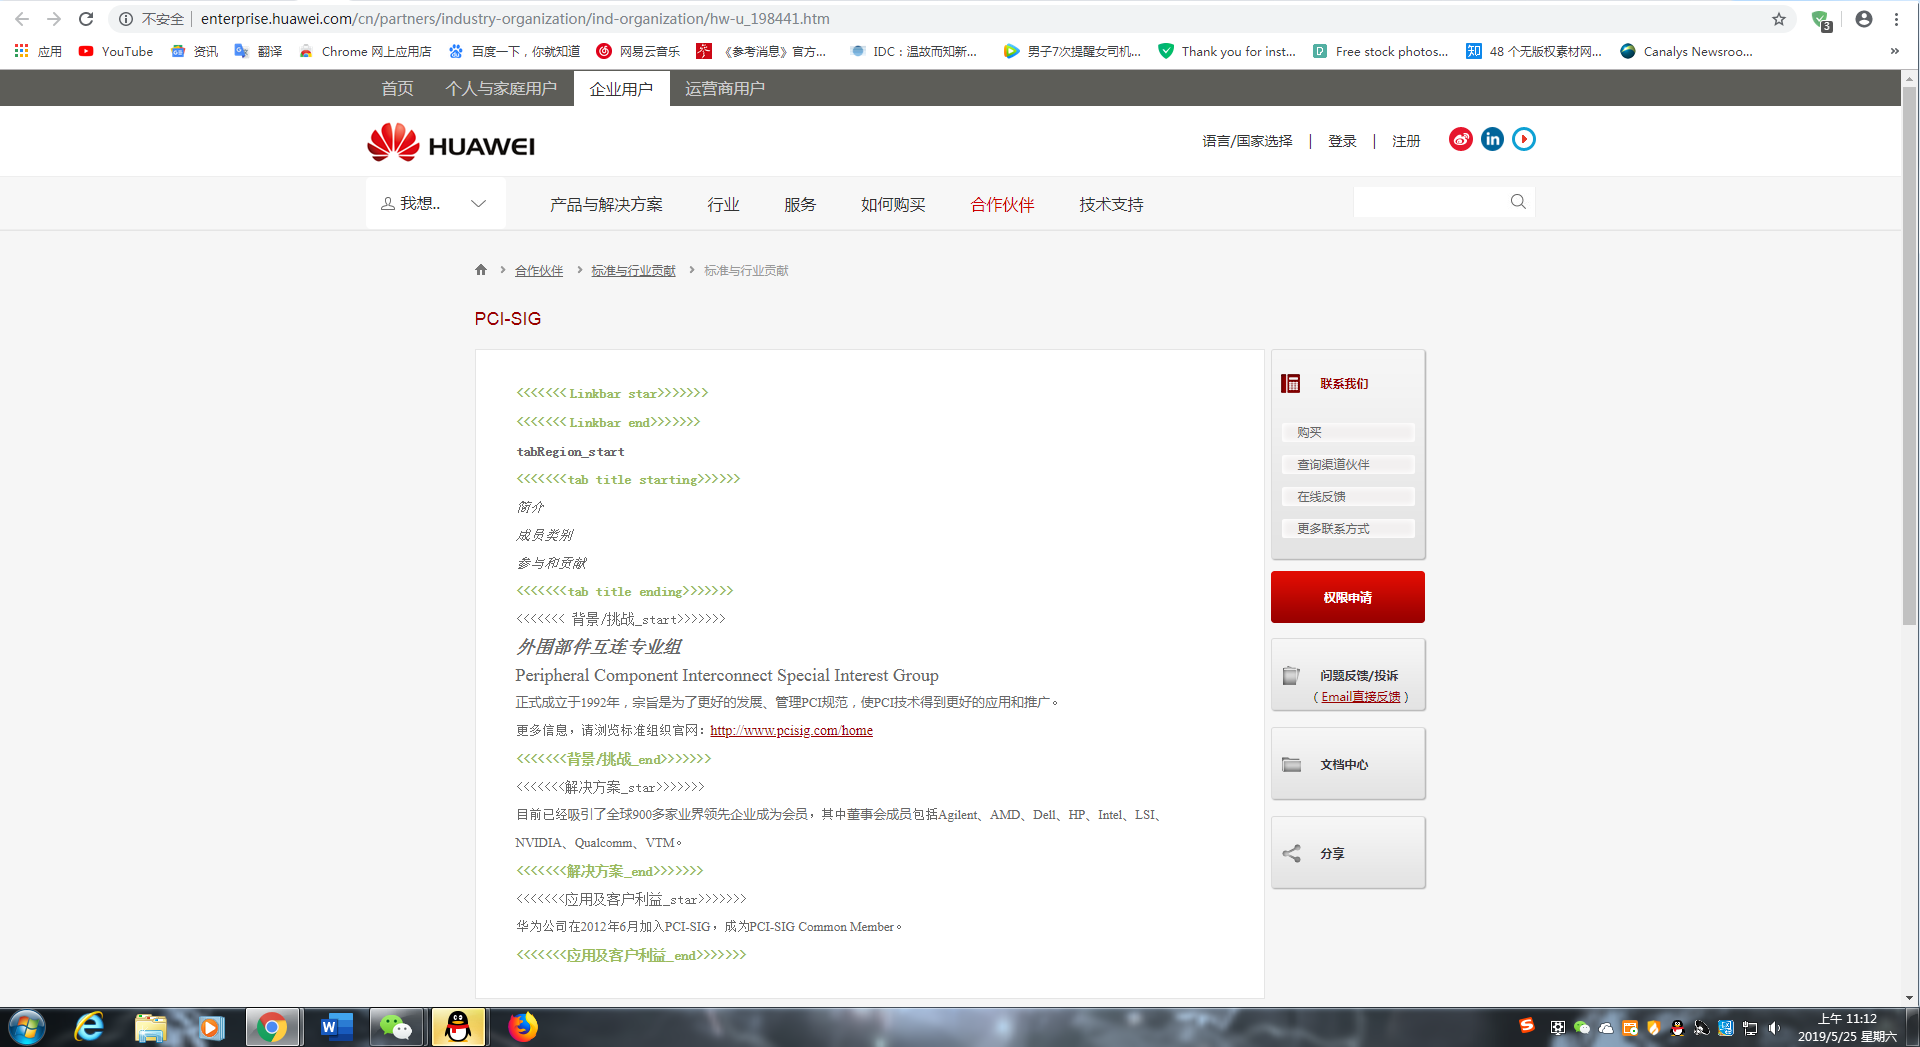Open the 技术支持 menu

1111,205
